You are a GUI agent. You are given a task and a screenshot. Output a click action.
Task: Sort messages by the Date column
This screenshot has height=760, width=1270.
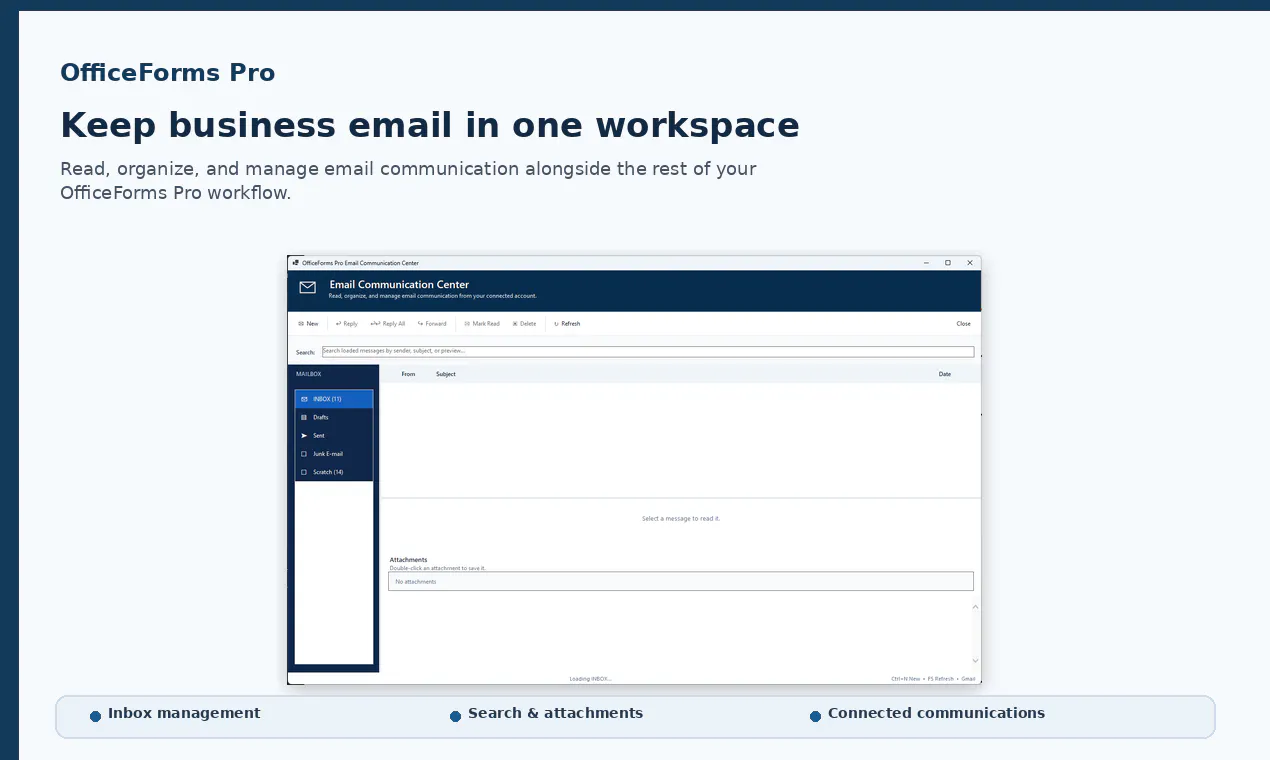click(x=945, y=374)
